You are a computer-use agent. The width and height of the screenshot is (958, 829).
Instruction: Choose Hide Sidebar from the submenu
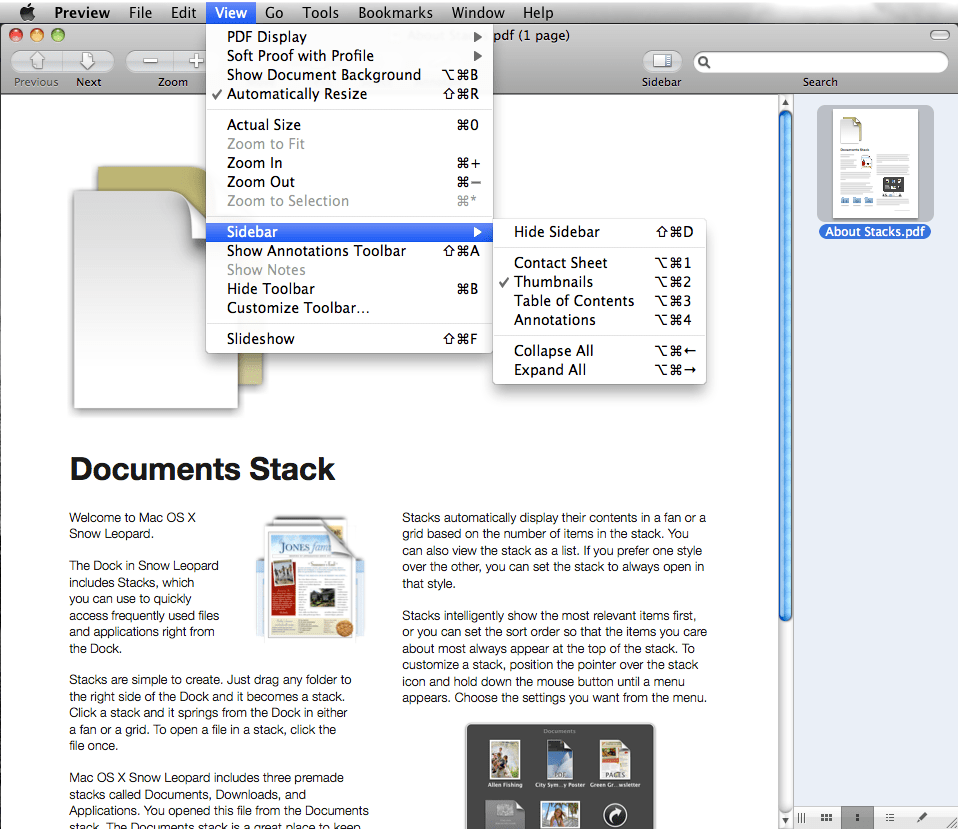click(599, 232)
